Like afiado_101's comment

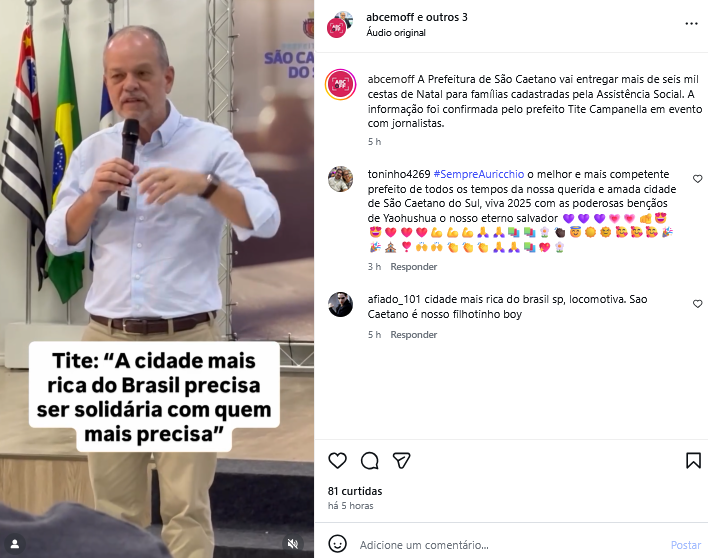[x=698, y=304]
